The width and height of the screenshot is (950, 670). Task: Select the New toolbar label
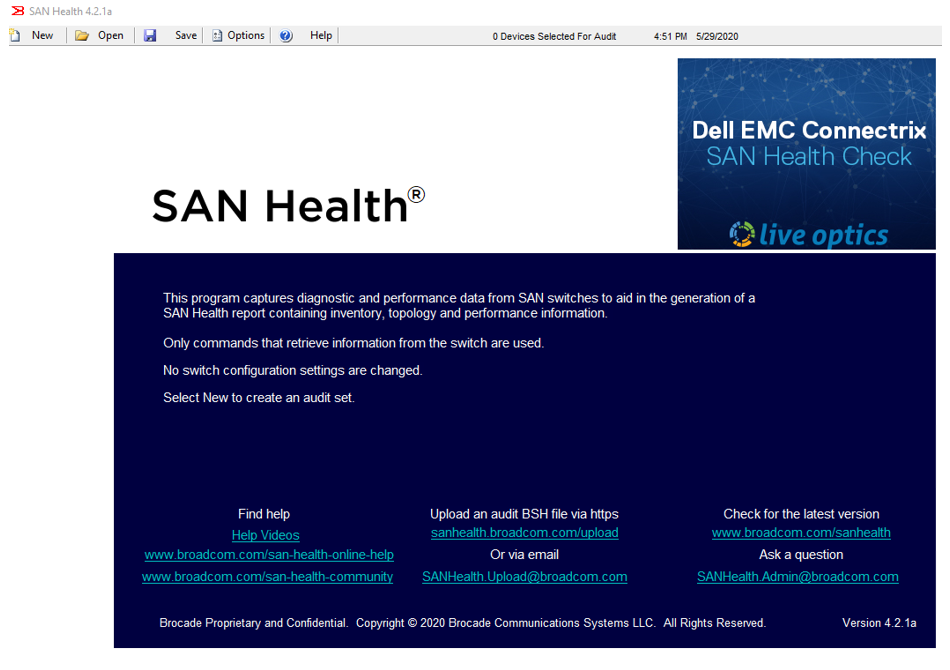[42, 35]
